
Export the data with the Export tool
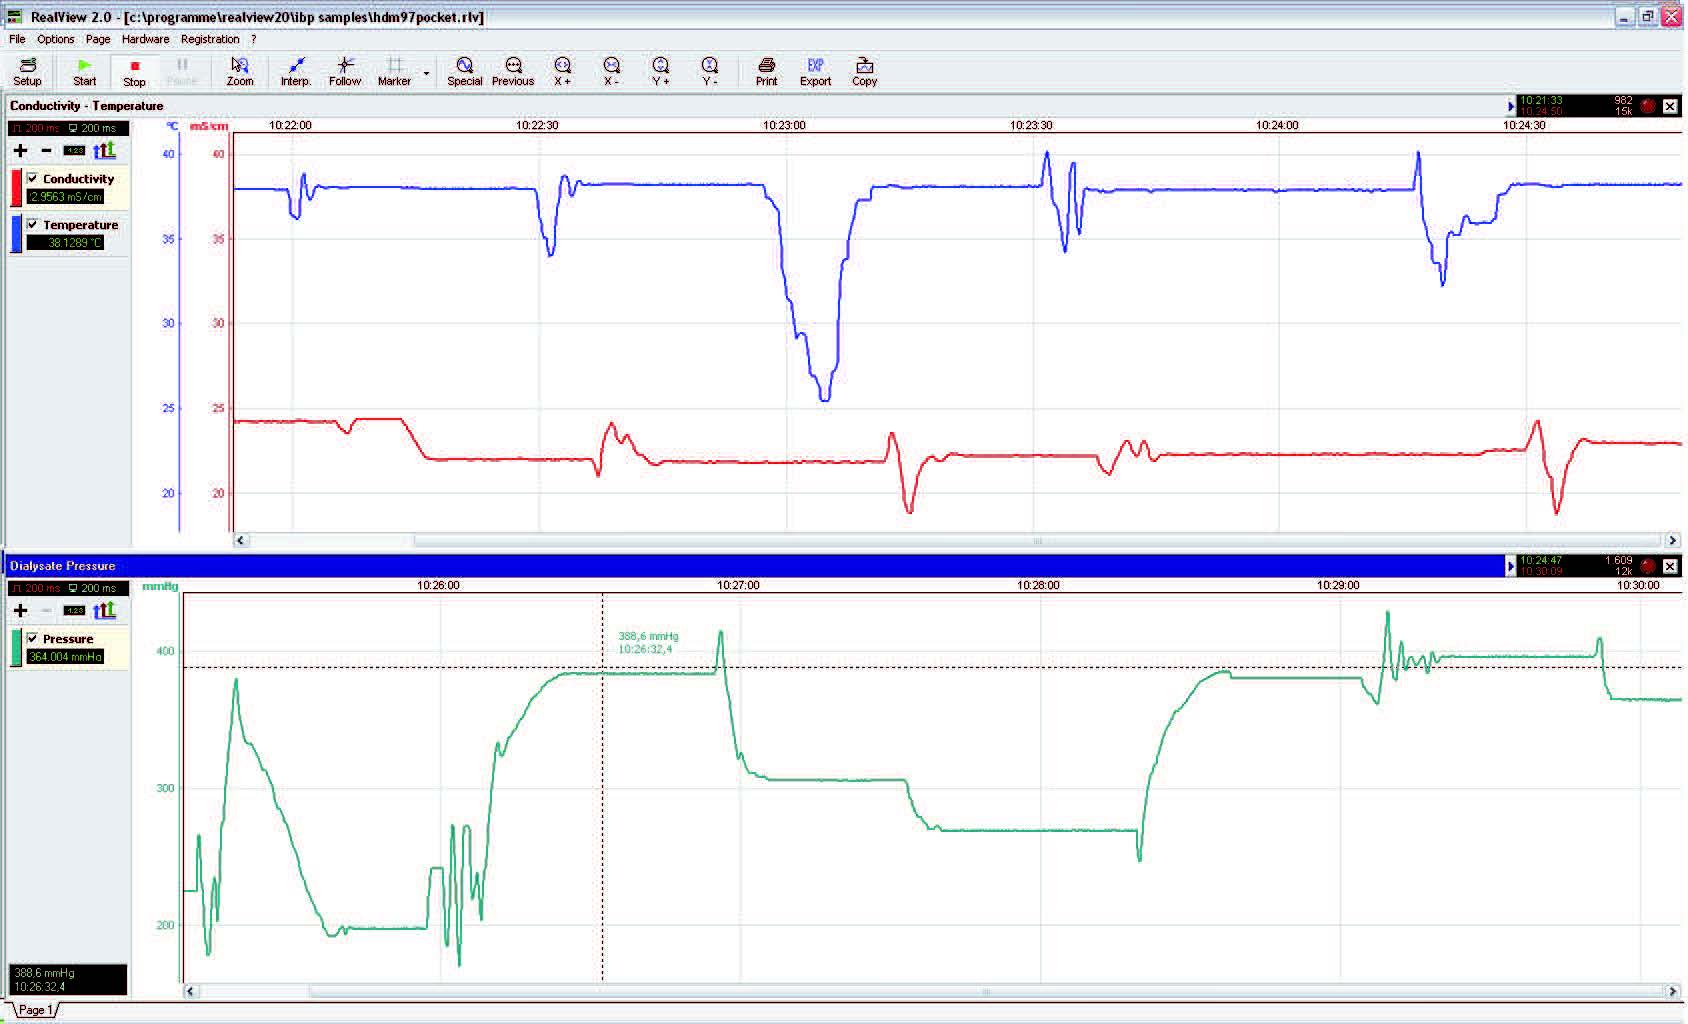[815, 72]
